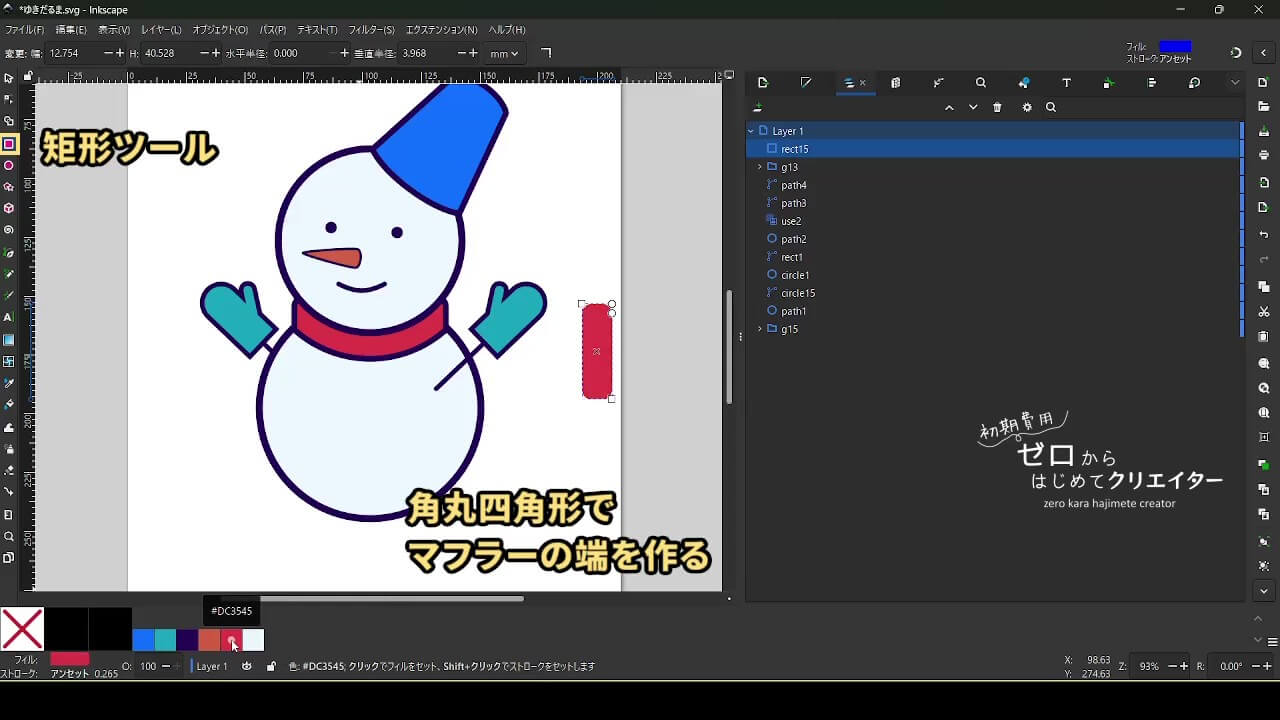Open the パス(P) menu

(272, 30)
